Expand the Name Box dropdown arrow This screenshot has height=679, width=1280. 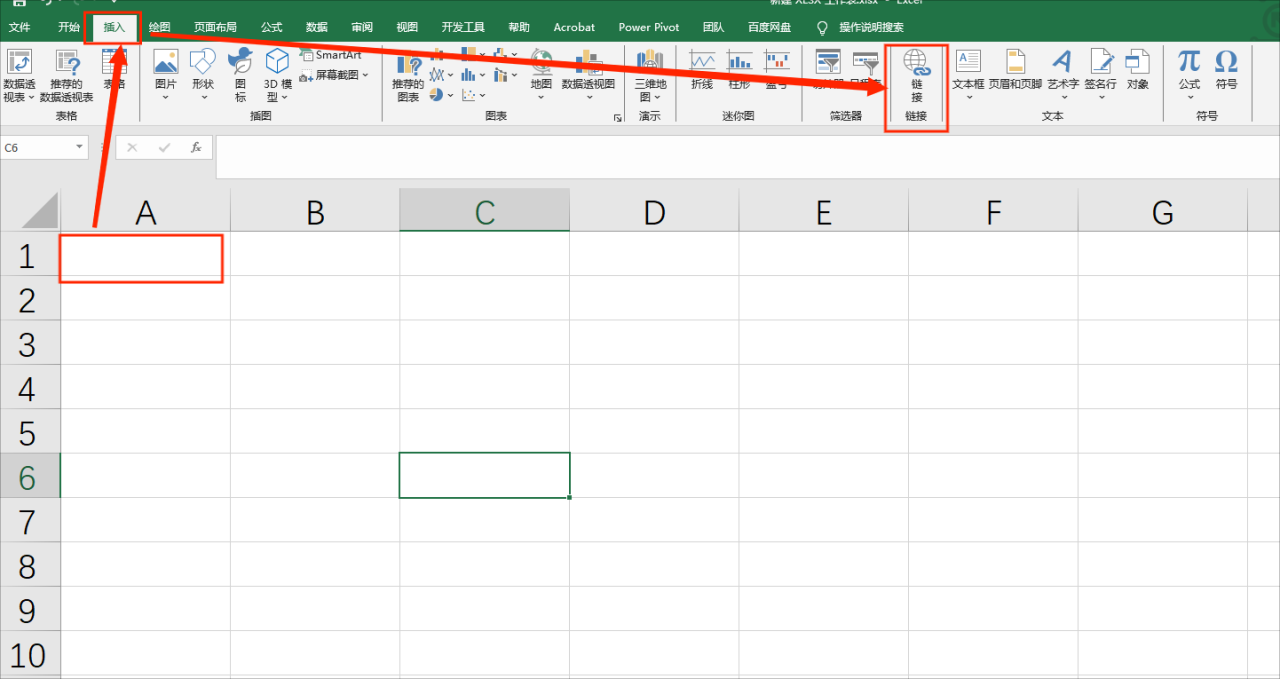(79, 147)
